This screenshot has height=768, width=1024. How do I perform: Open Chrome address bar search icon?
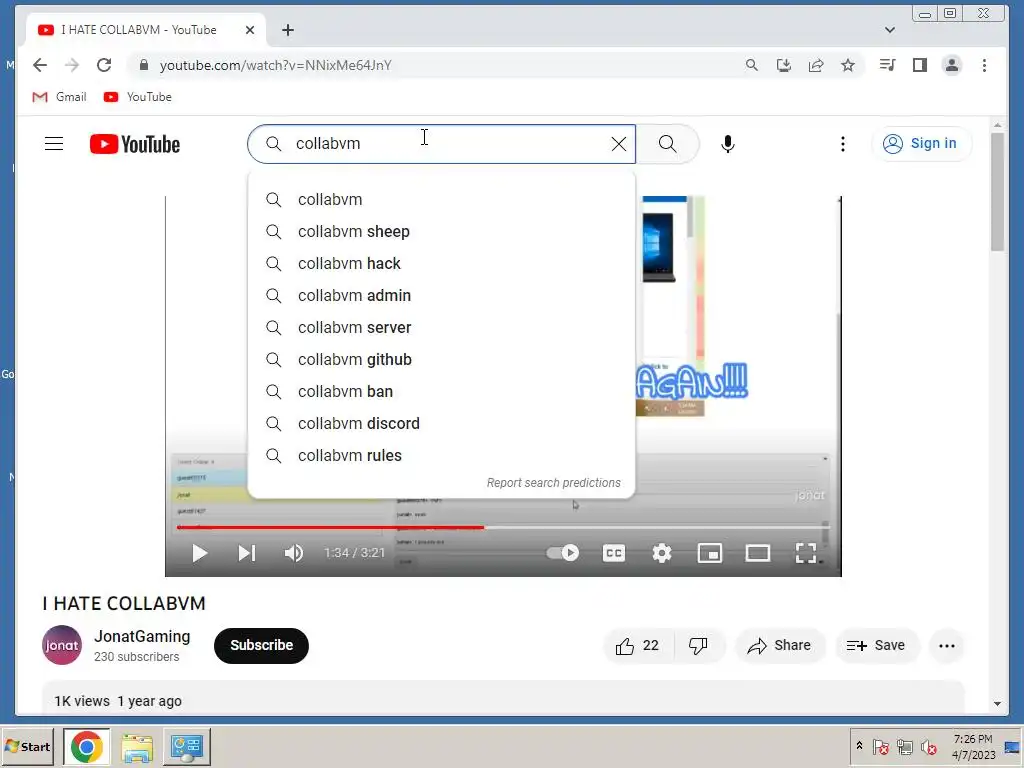pos(752,65)
